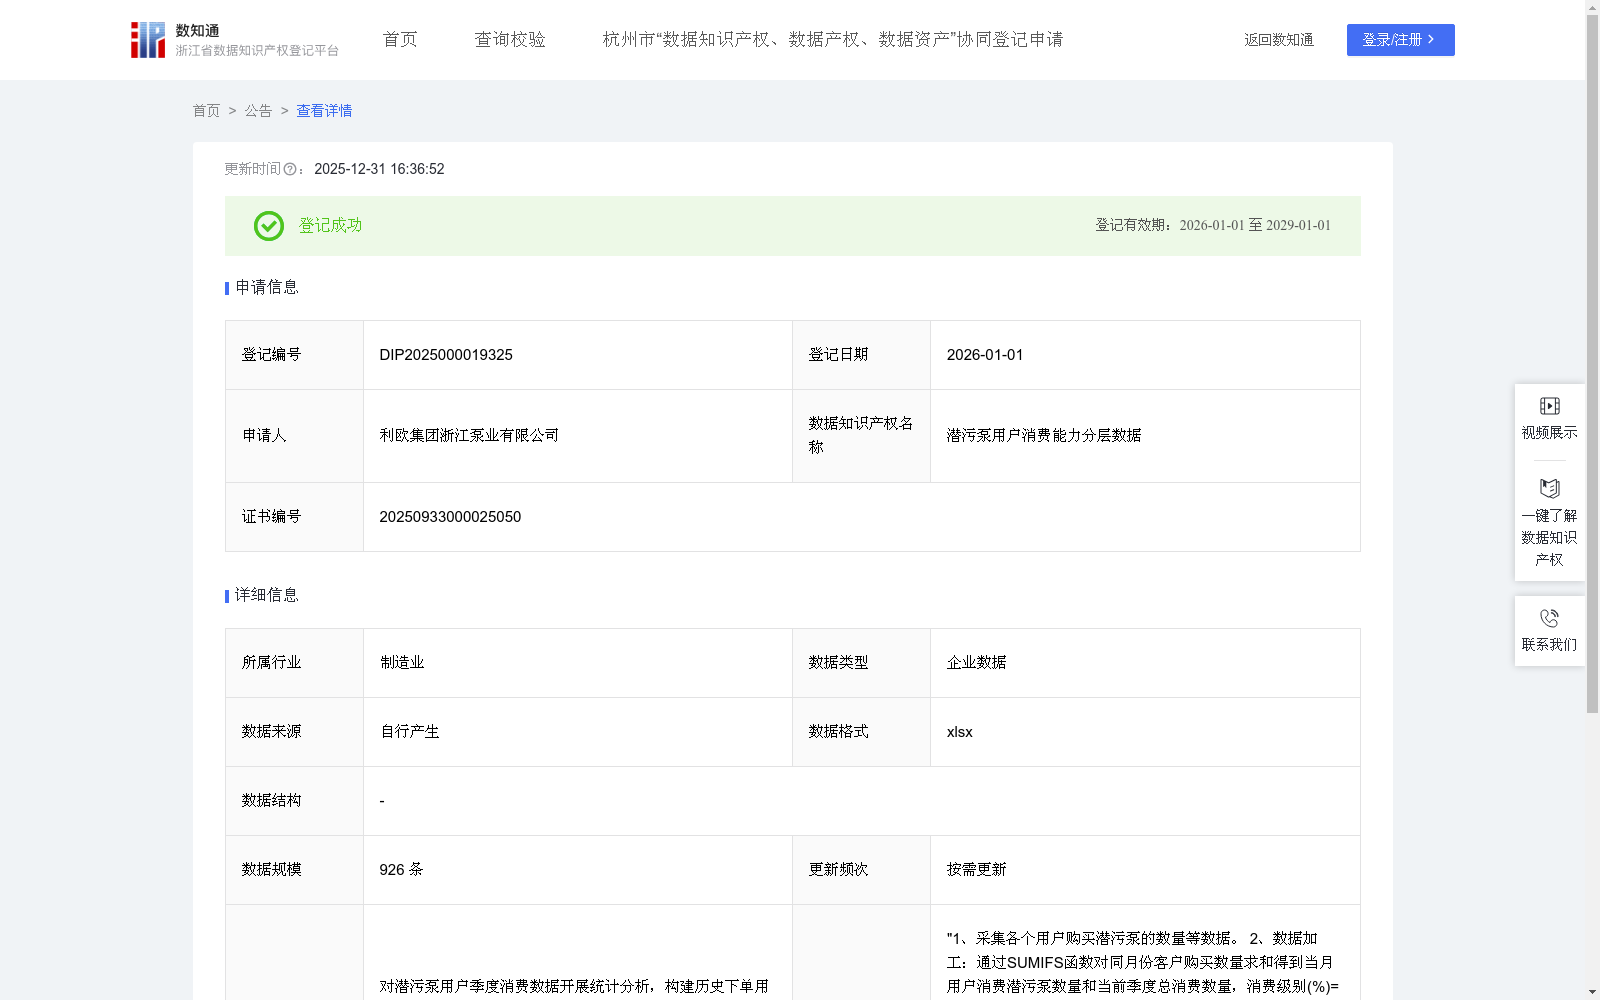Click the 申请人 label cell
Image resolution: width=1600 pixels, height=1000 pixels.
pyautogui.click(x=295, y=436)
